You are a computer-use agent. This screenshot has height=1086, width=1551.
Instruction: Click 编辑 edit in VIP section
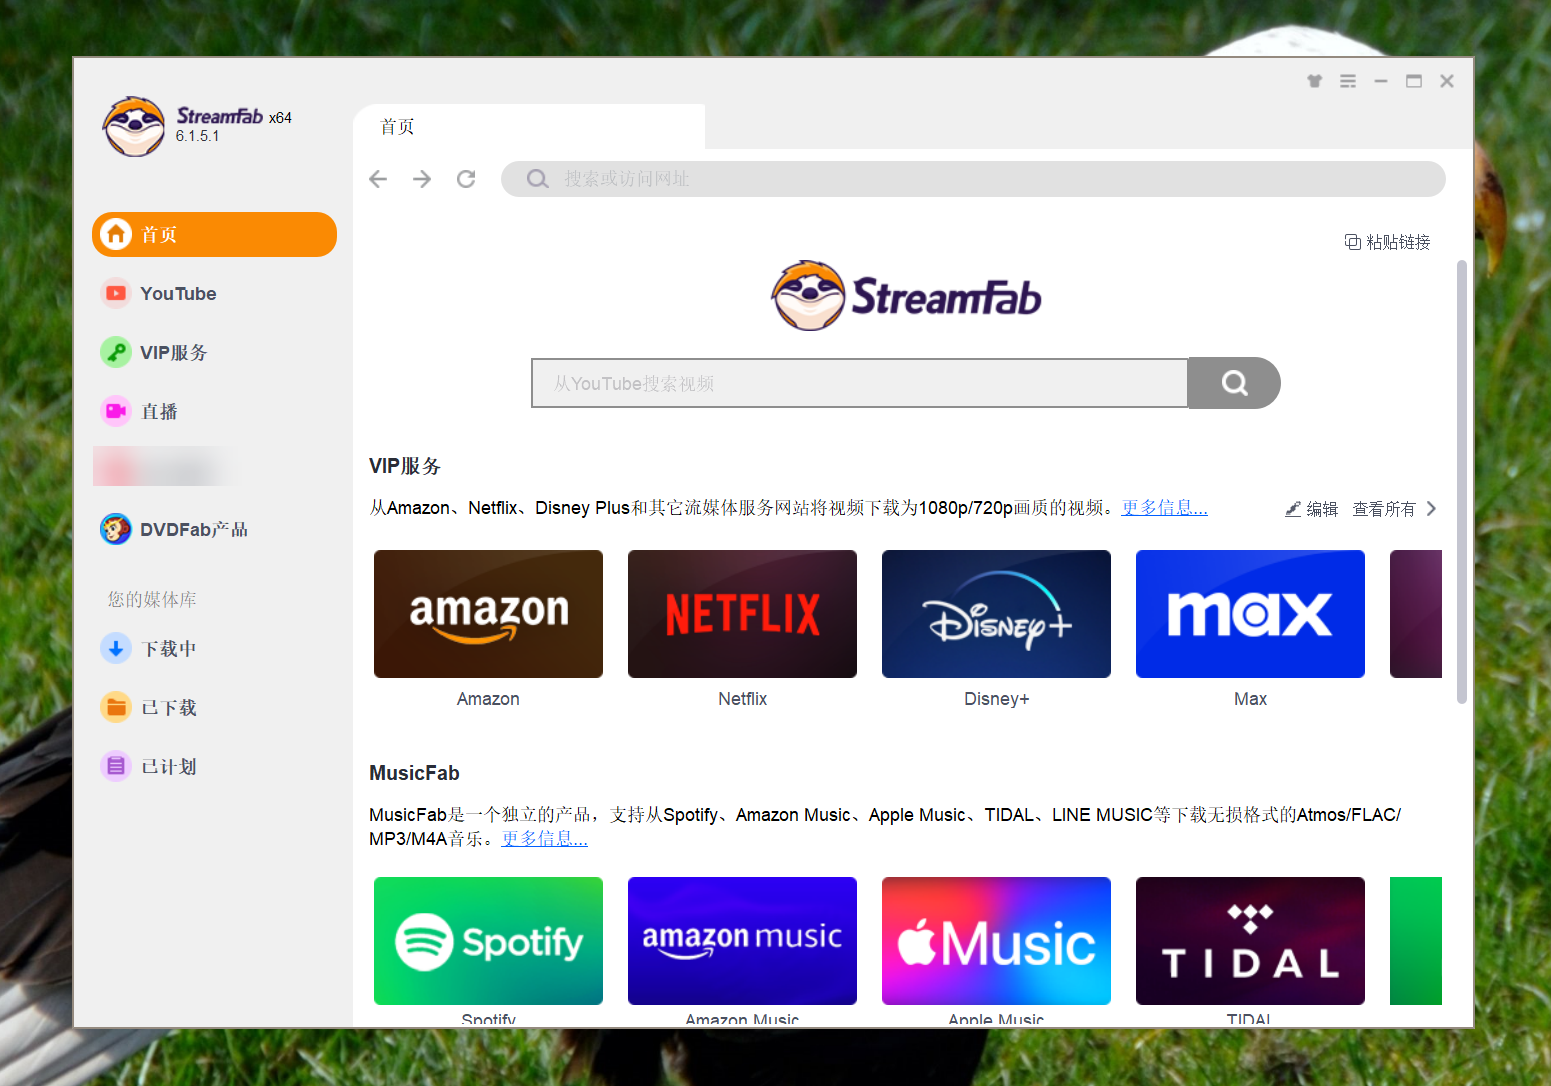click(x=1311, y=509)
